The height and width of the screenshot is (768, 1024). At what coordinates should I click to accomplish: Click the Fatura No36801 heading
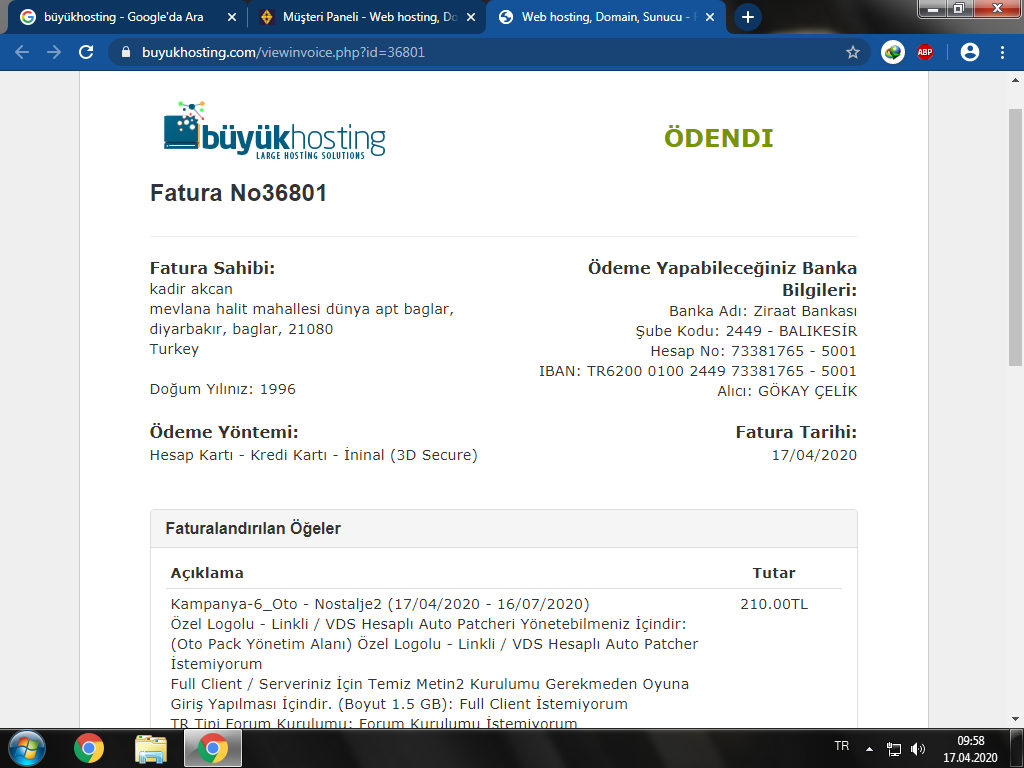[x=238, y=193]
